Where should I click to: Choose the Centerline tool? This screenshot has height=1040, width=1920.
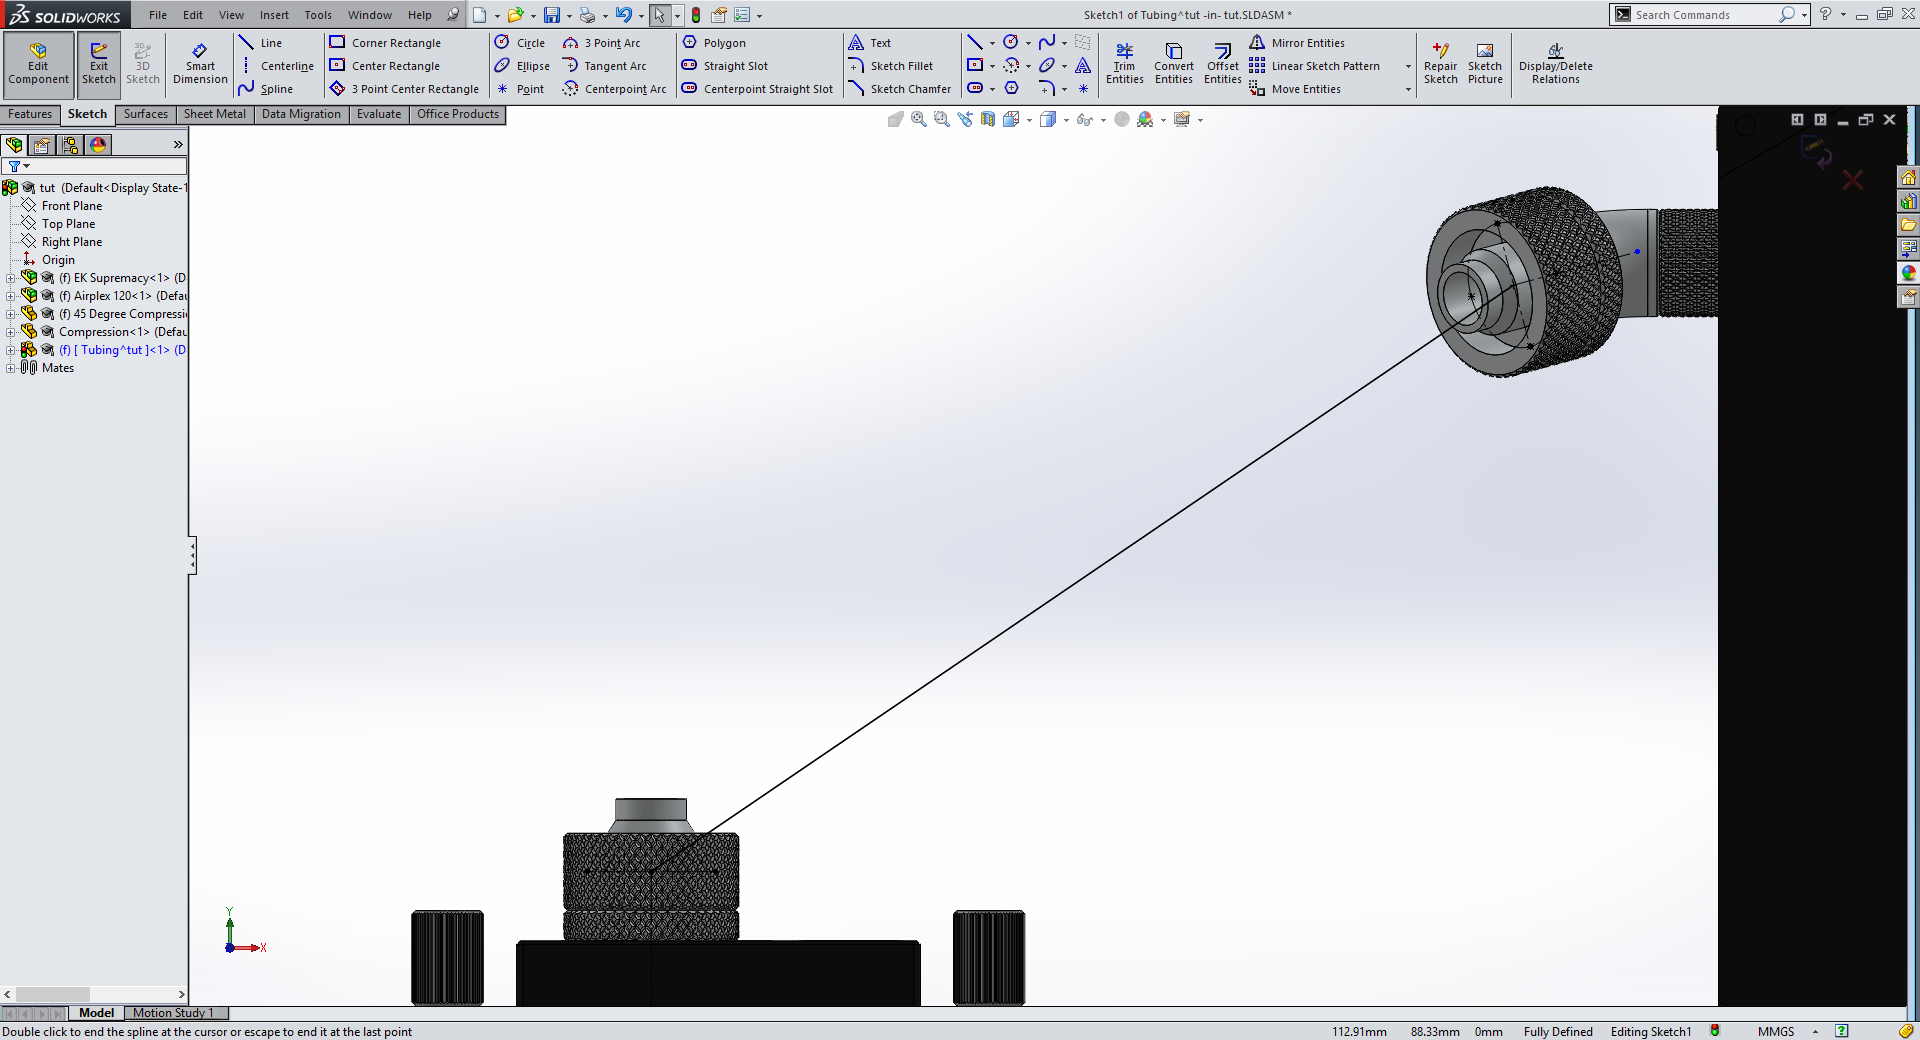[276, 66]
